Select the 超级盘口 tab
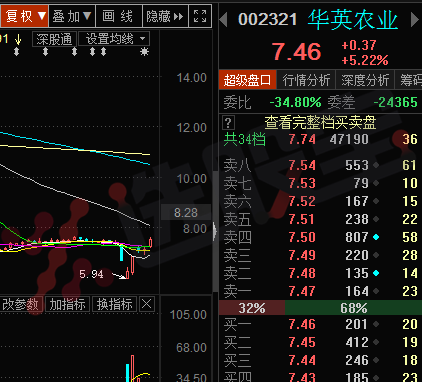Image resolution: width=422 pixels, height=382 pixels. (x=247, y=80)
